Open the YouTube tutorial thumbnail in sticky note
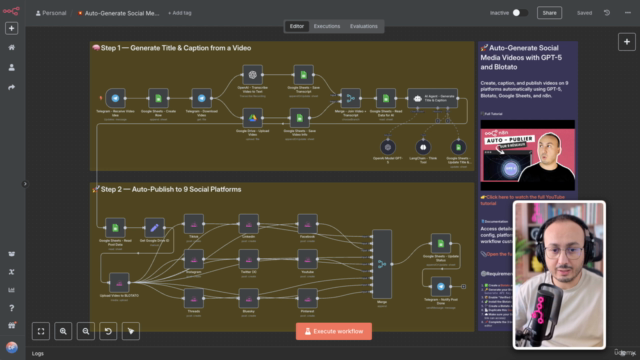640x360 pixels. pos(527,155)
